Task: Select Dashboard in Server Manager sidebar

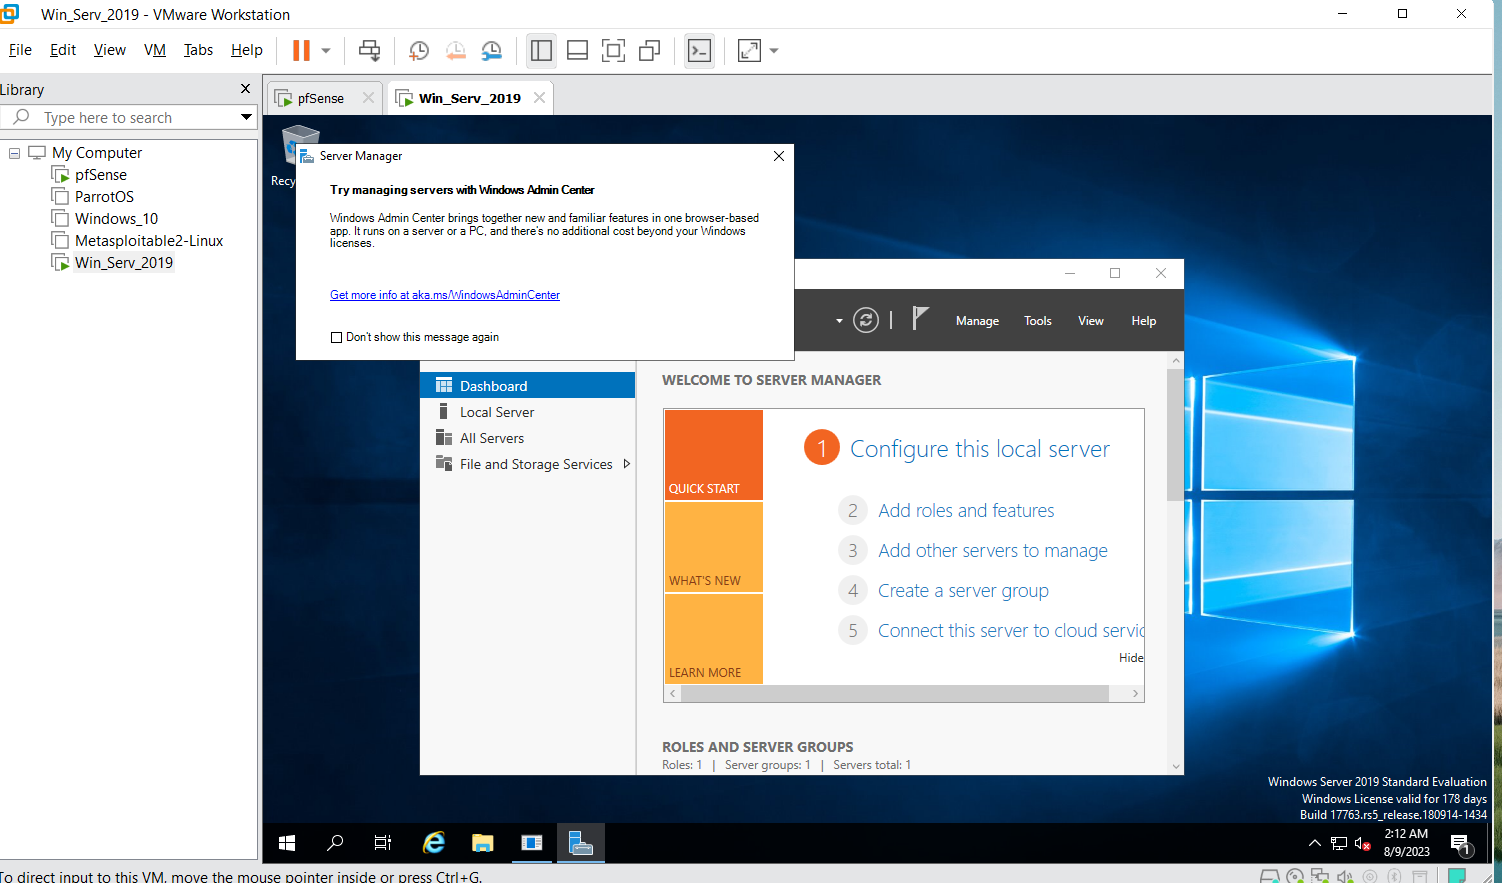Action: pos(528,386)
